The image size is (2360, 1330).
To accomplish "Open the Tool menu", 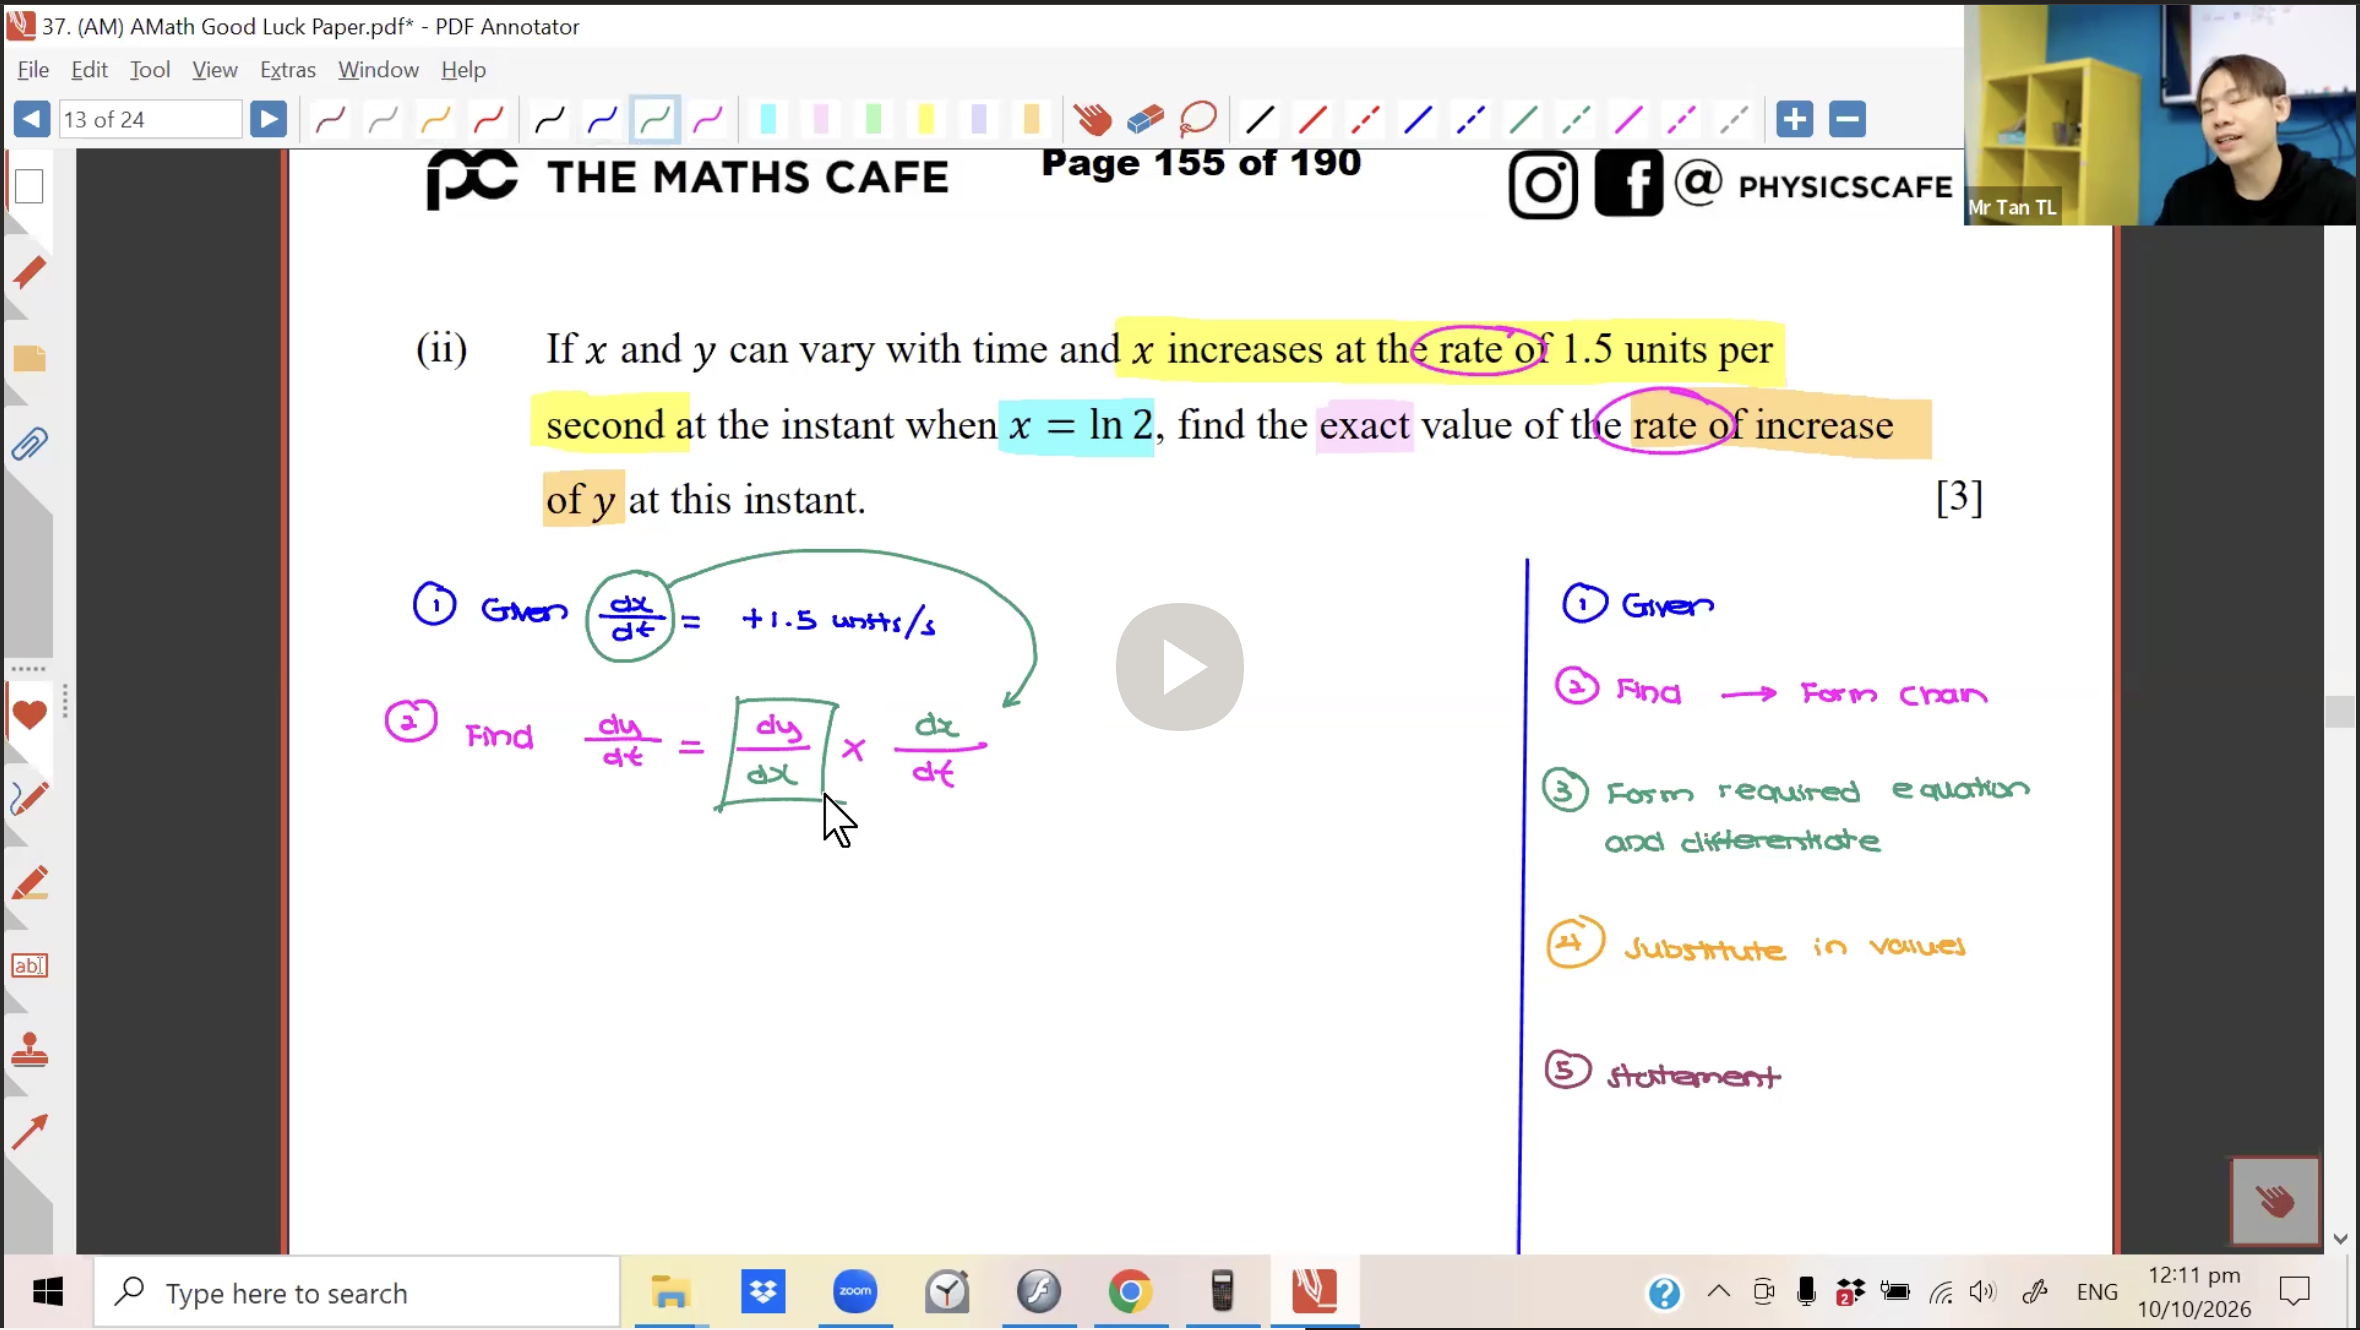I will pos(150,69).
